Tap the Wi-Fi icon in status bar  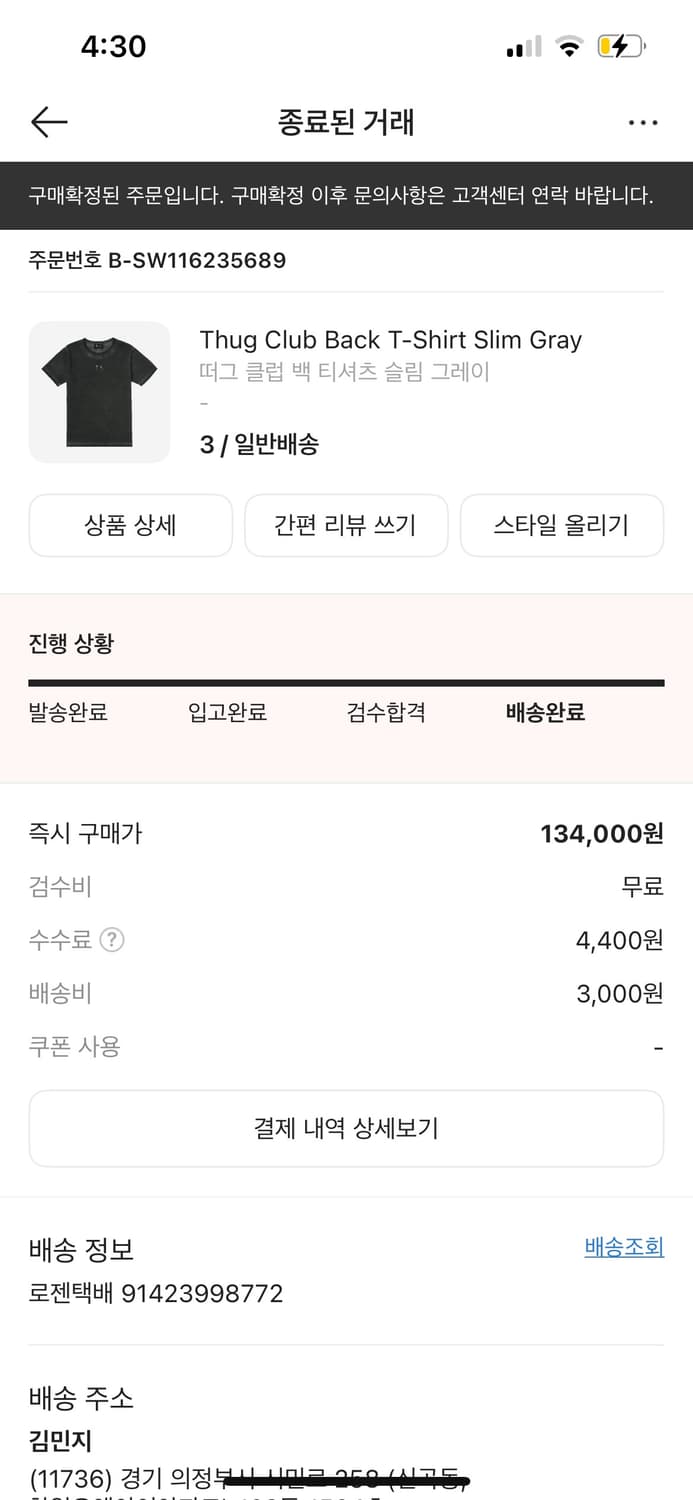coord(570,46)
